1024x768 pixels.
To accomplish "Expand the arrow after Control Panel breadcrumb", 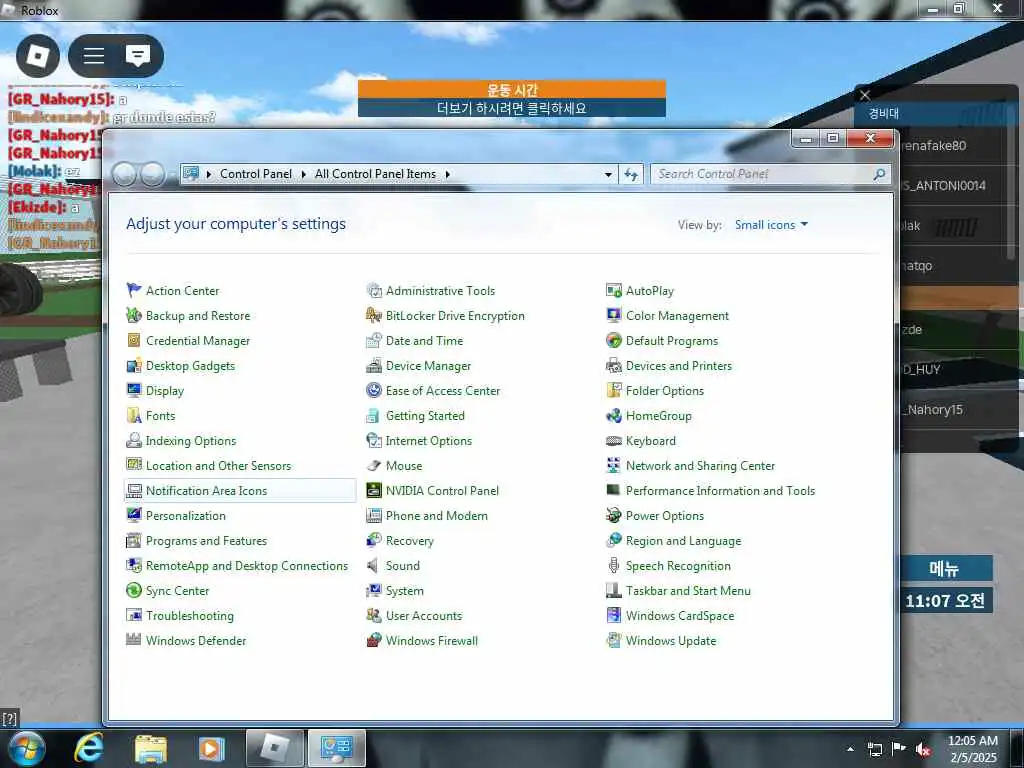I will (303, 174).
